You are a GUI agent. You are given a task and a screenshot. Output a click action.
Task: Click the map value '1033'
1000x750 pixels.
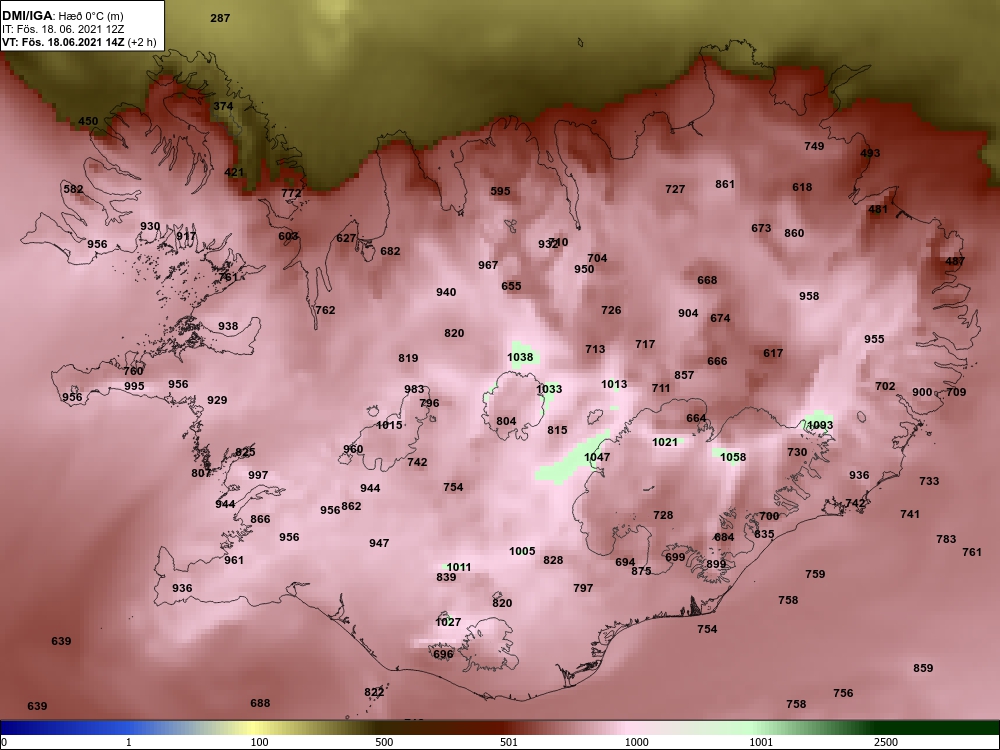tap(549, 389)
